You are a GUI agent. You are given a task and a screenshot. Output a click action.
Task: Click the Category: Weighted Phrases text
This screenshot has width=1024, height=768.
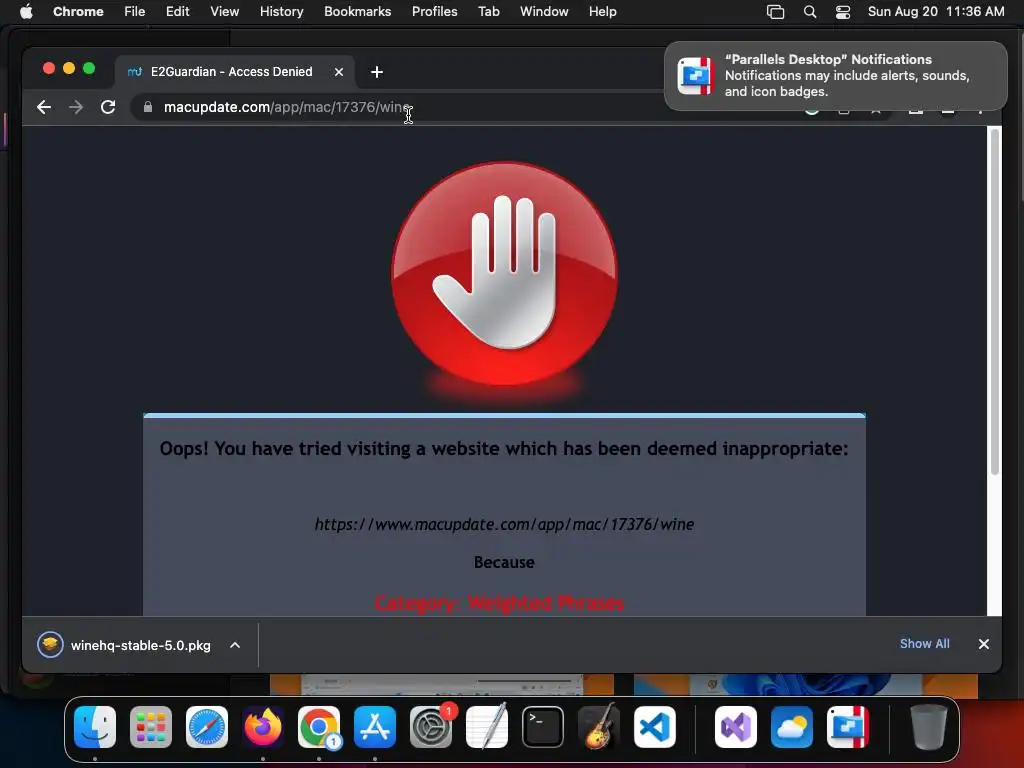499,603
